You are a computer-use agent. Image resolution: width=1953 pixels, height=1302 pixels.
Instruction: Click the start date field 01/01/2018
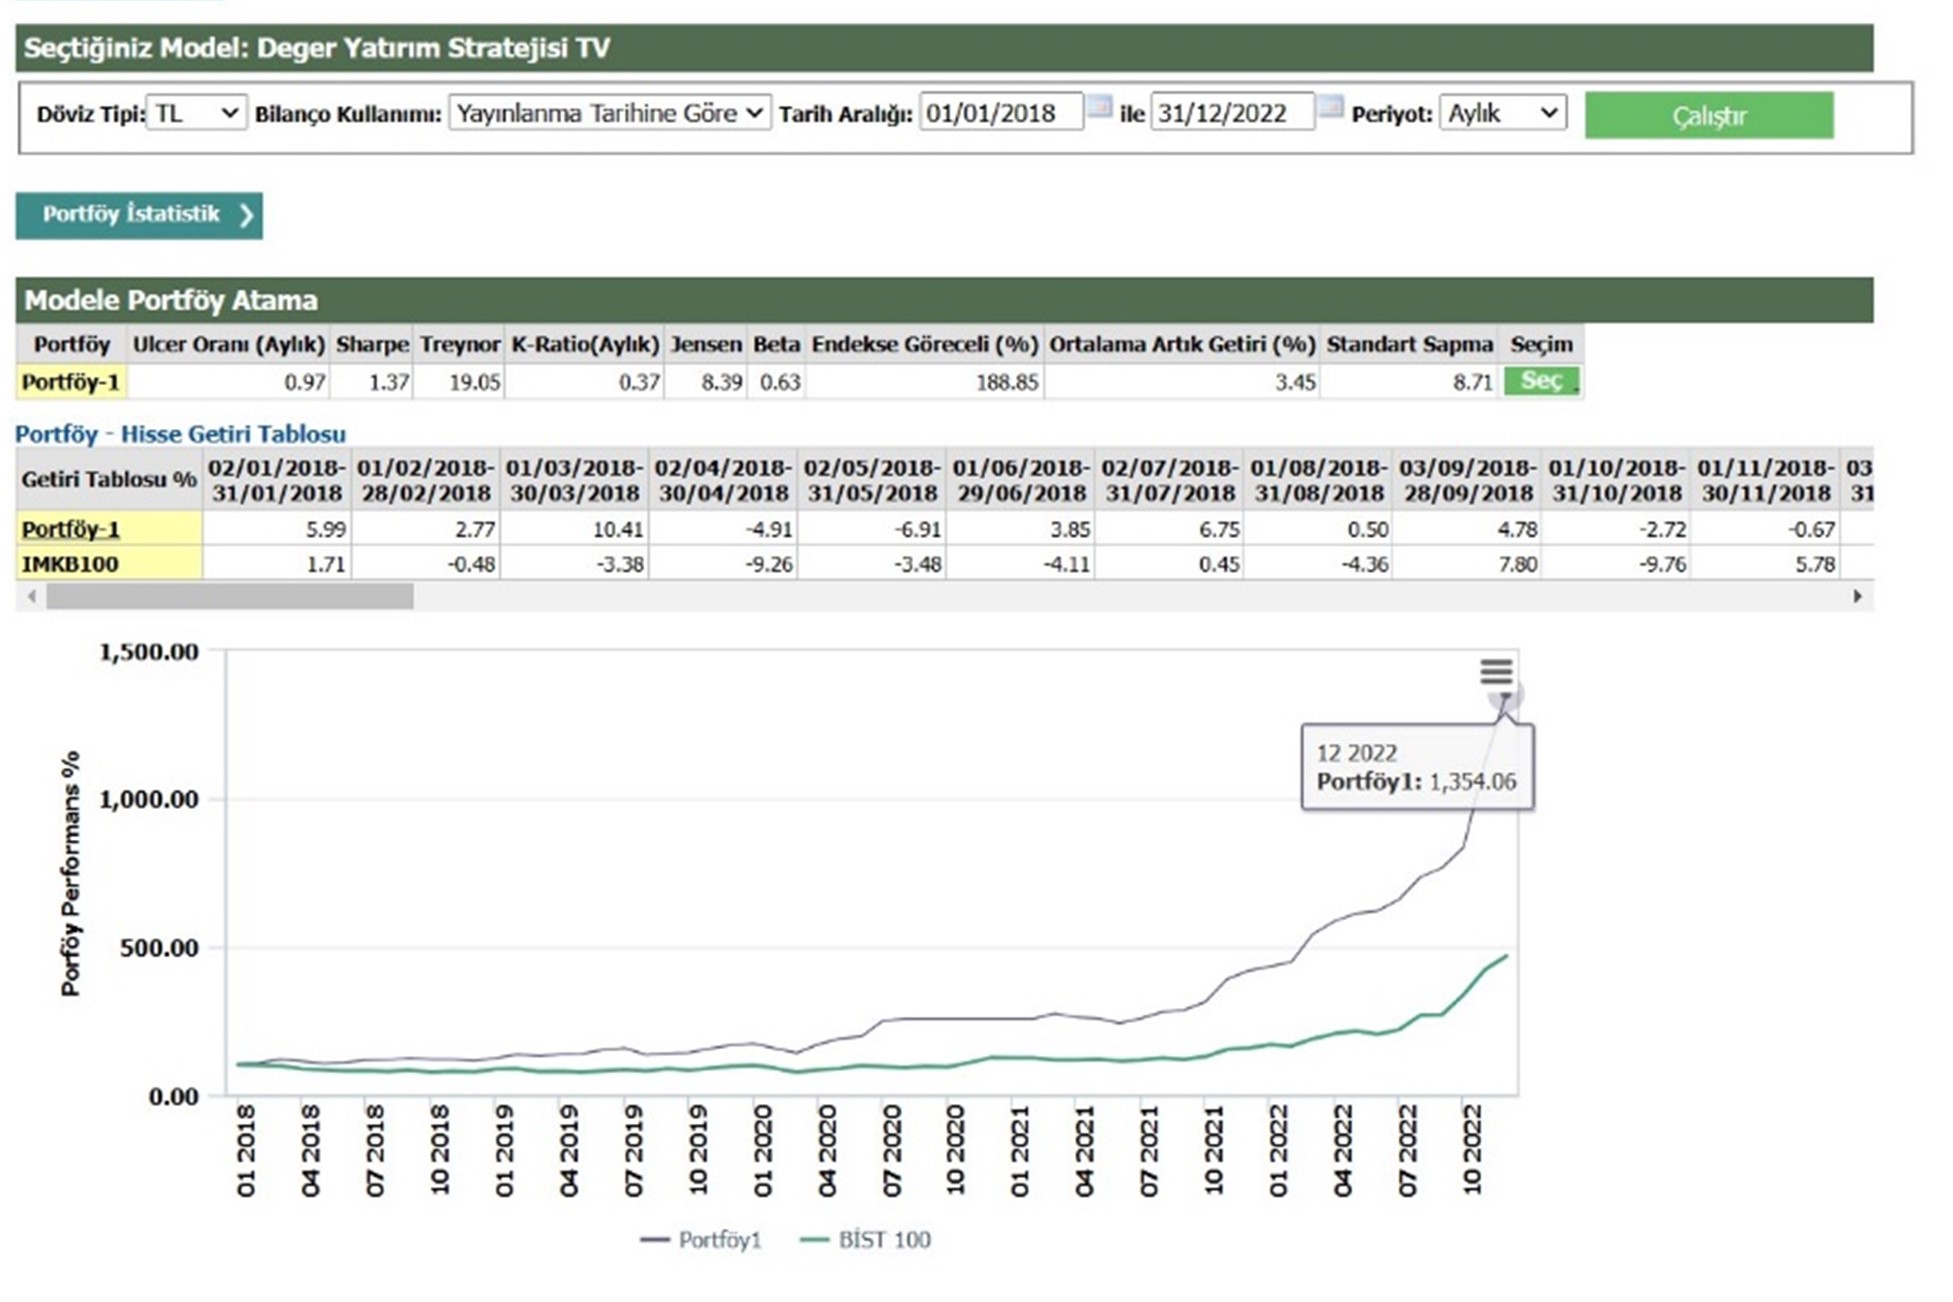1001,113
